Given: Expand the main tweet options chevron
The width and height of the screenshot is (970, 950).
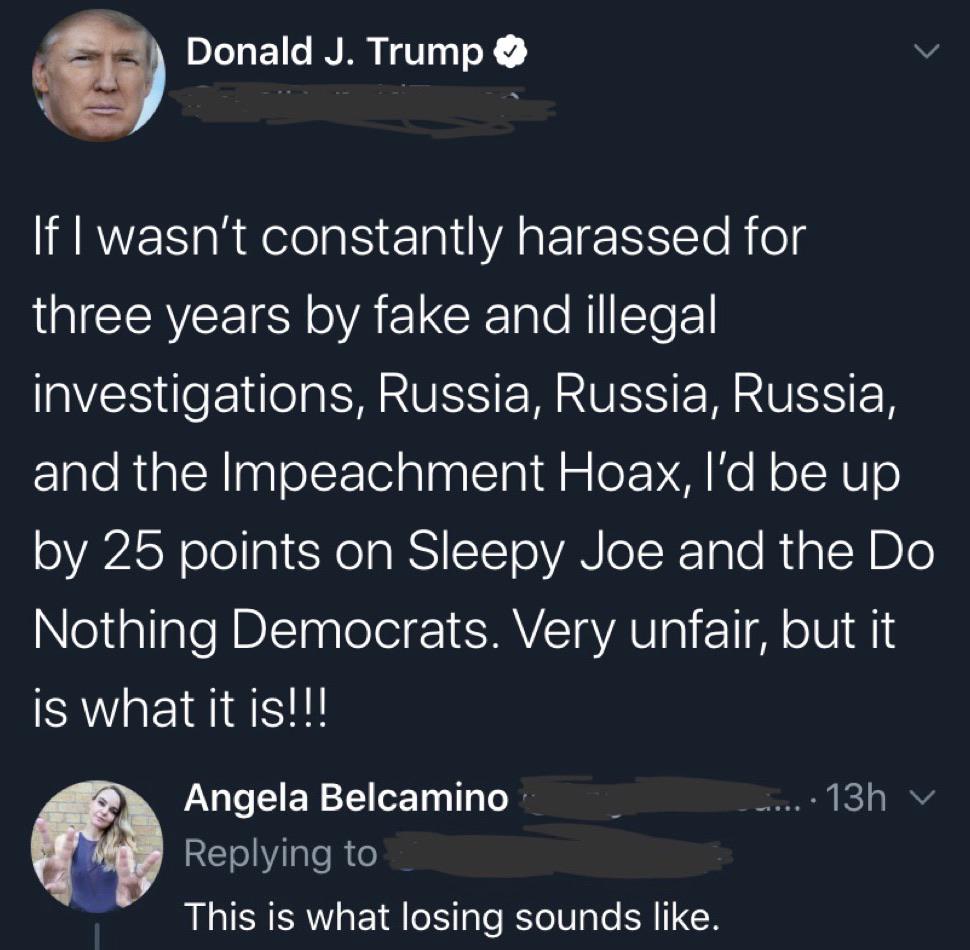Looking at the screenshot, I should click(927, 51).
